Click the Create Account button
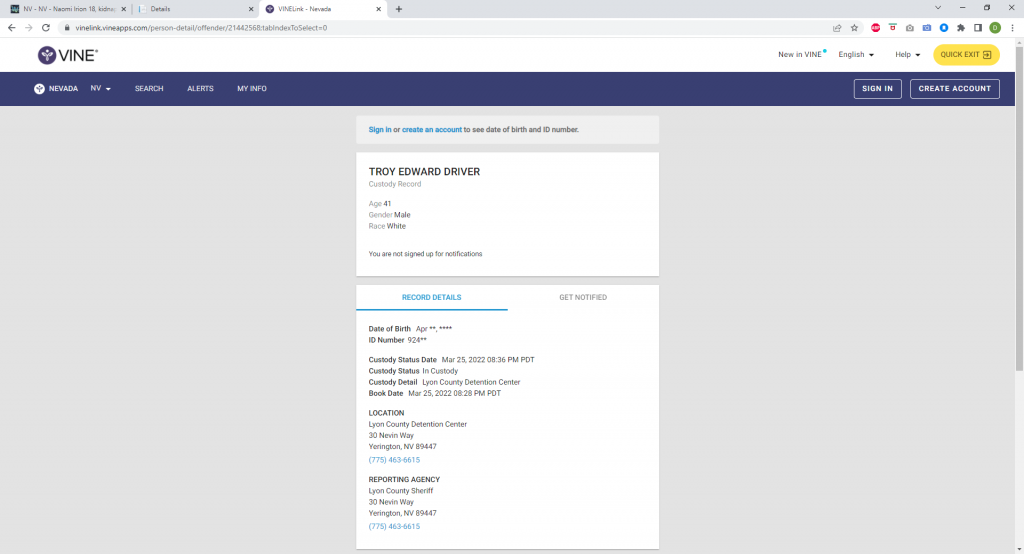 tap(954, 89)
